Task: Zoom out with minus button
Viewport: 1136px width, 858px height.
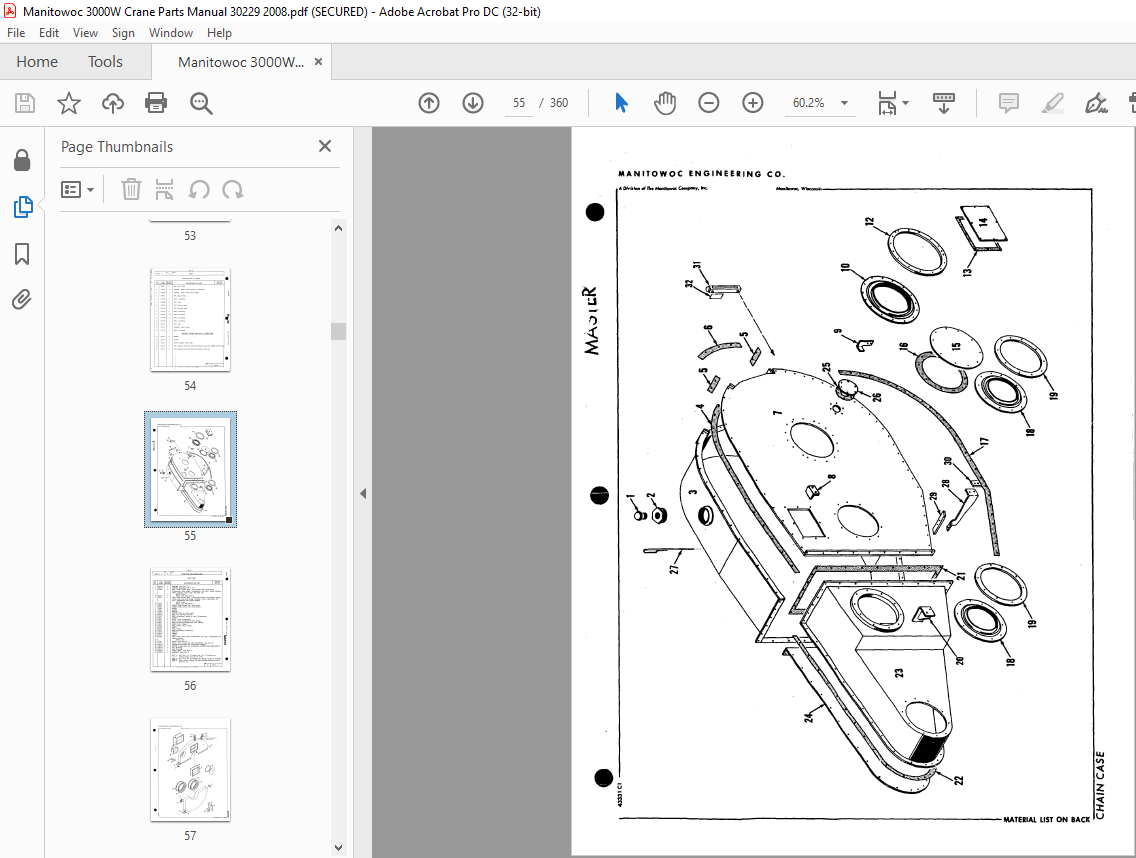Action: 709,103
